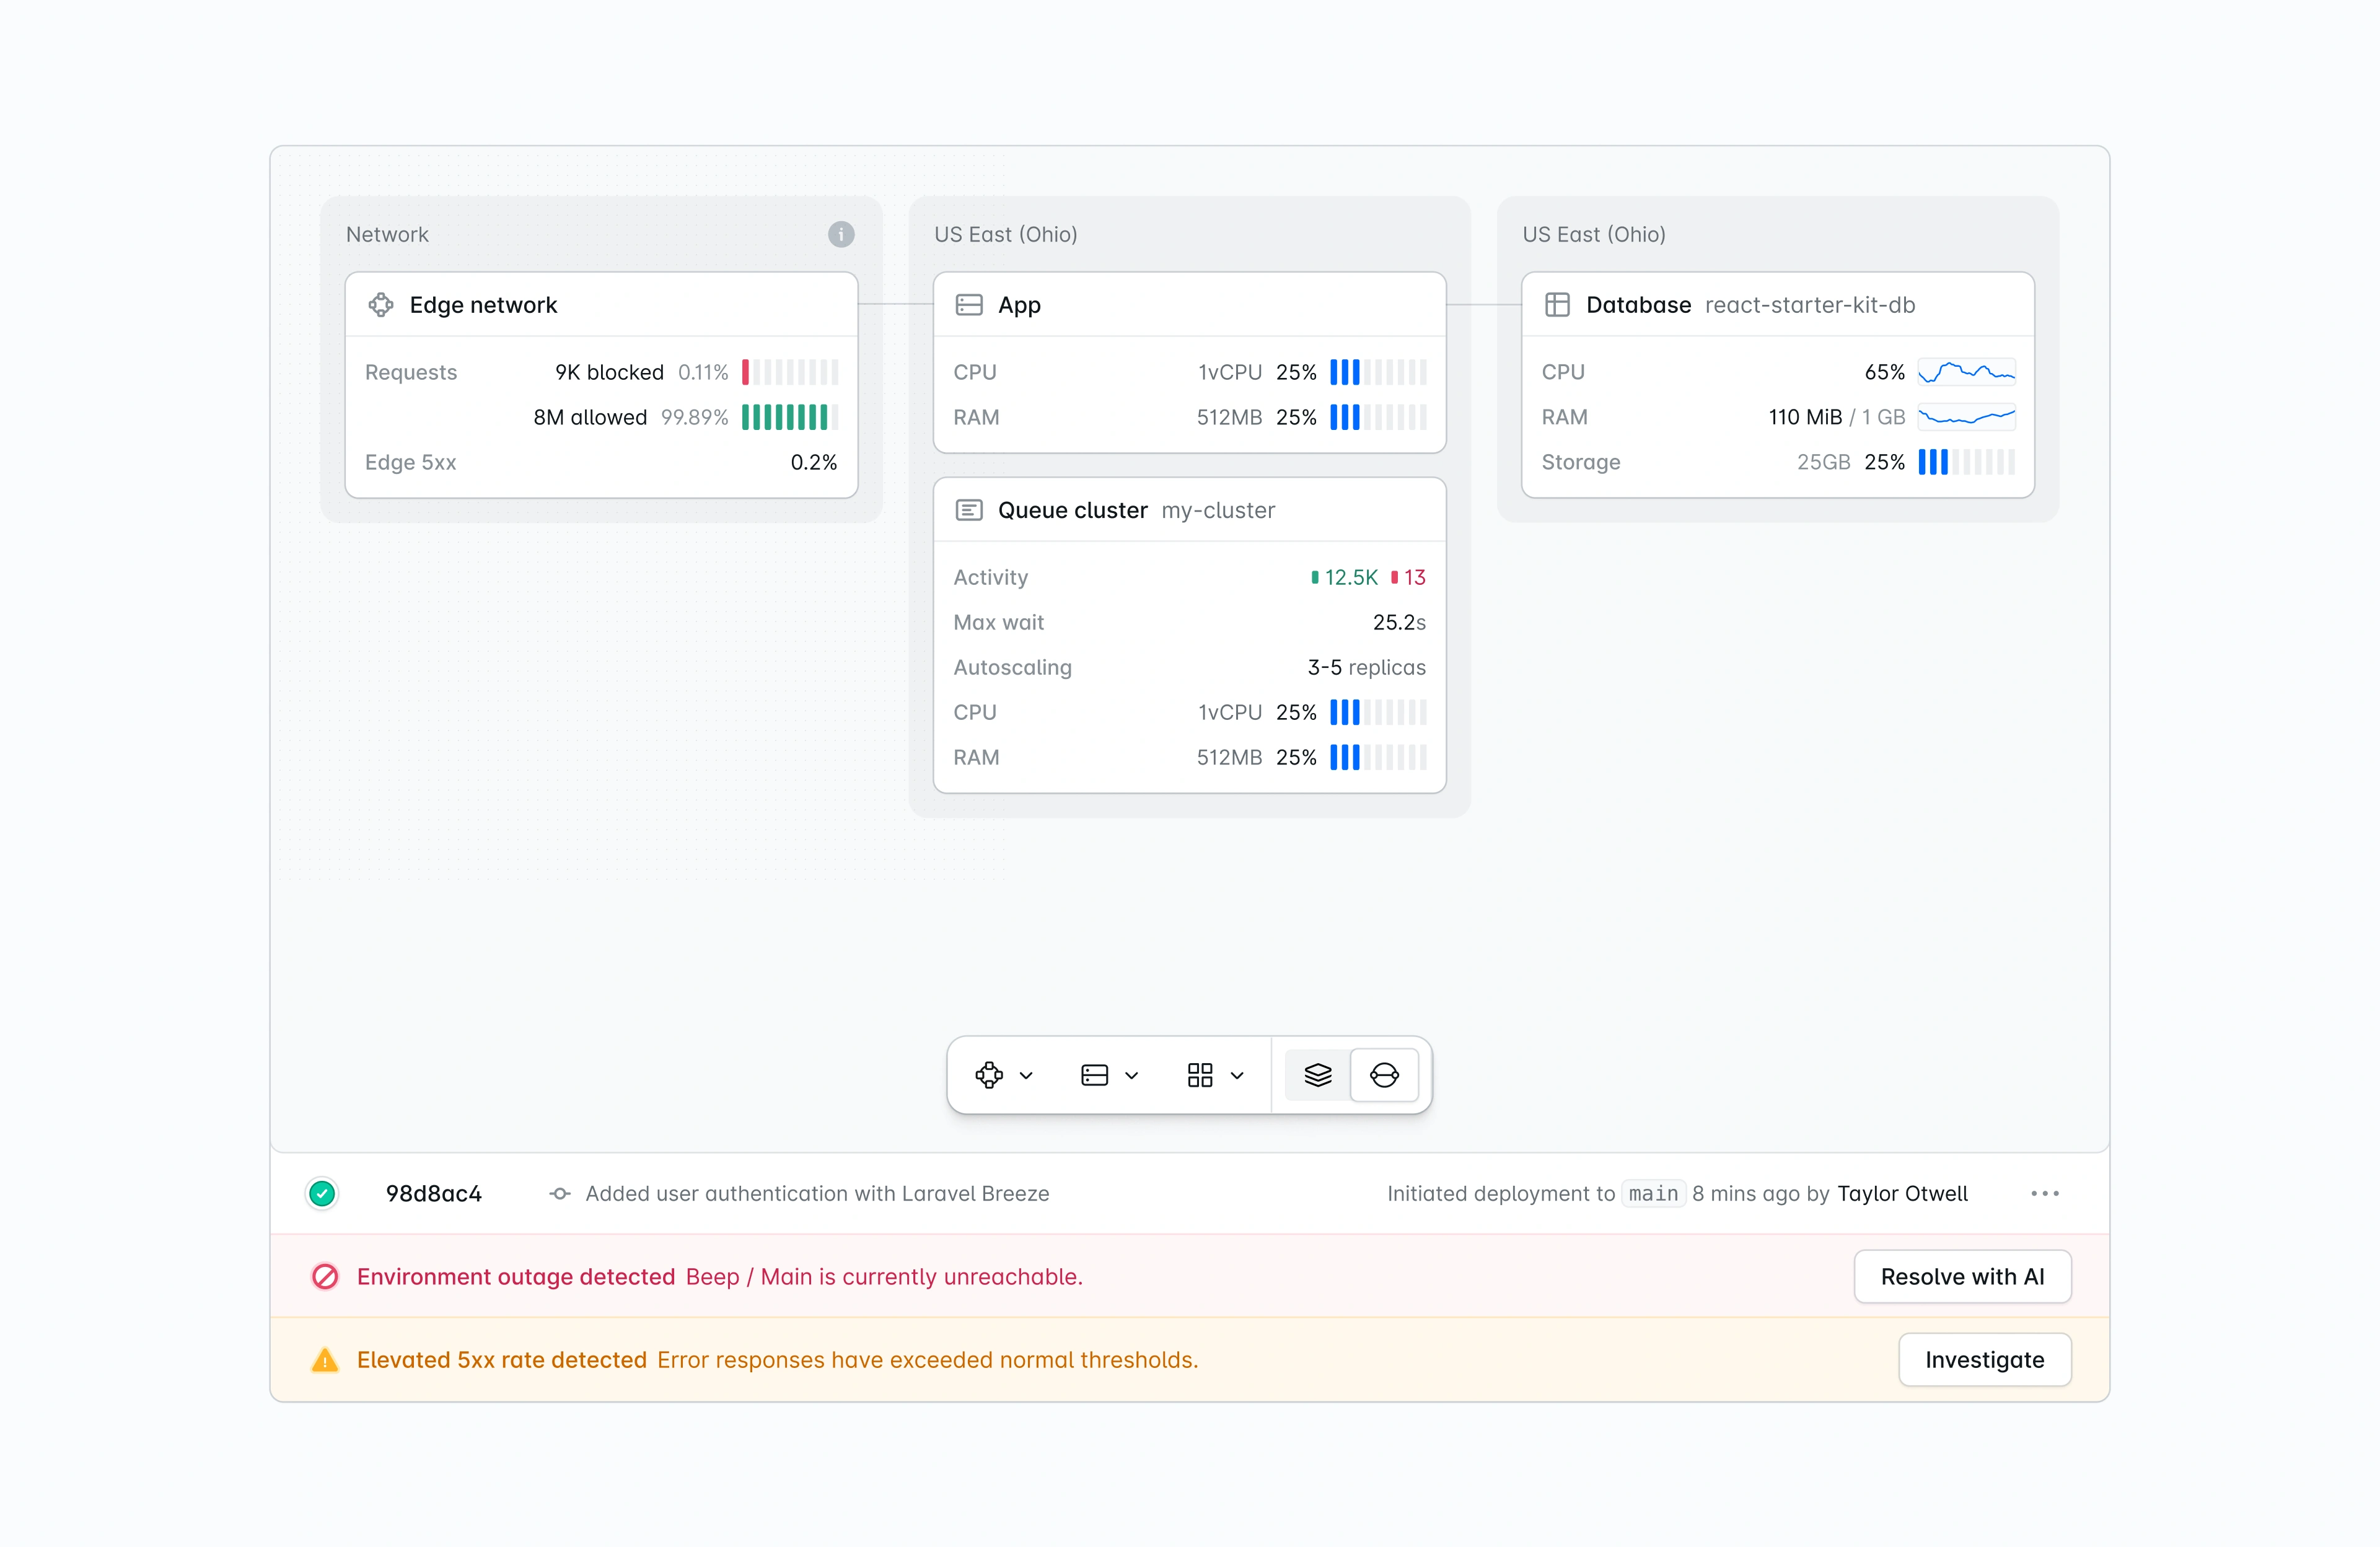Select the edge network icon in the bottom toolbar
This screenshot has height=1547, width=2380.
990,1075
